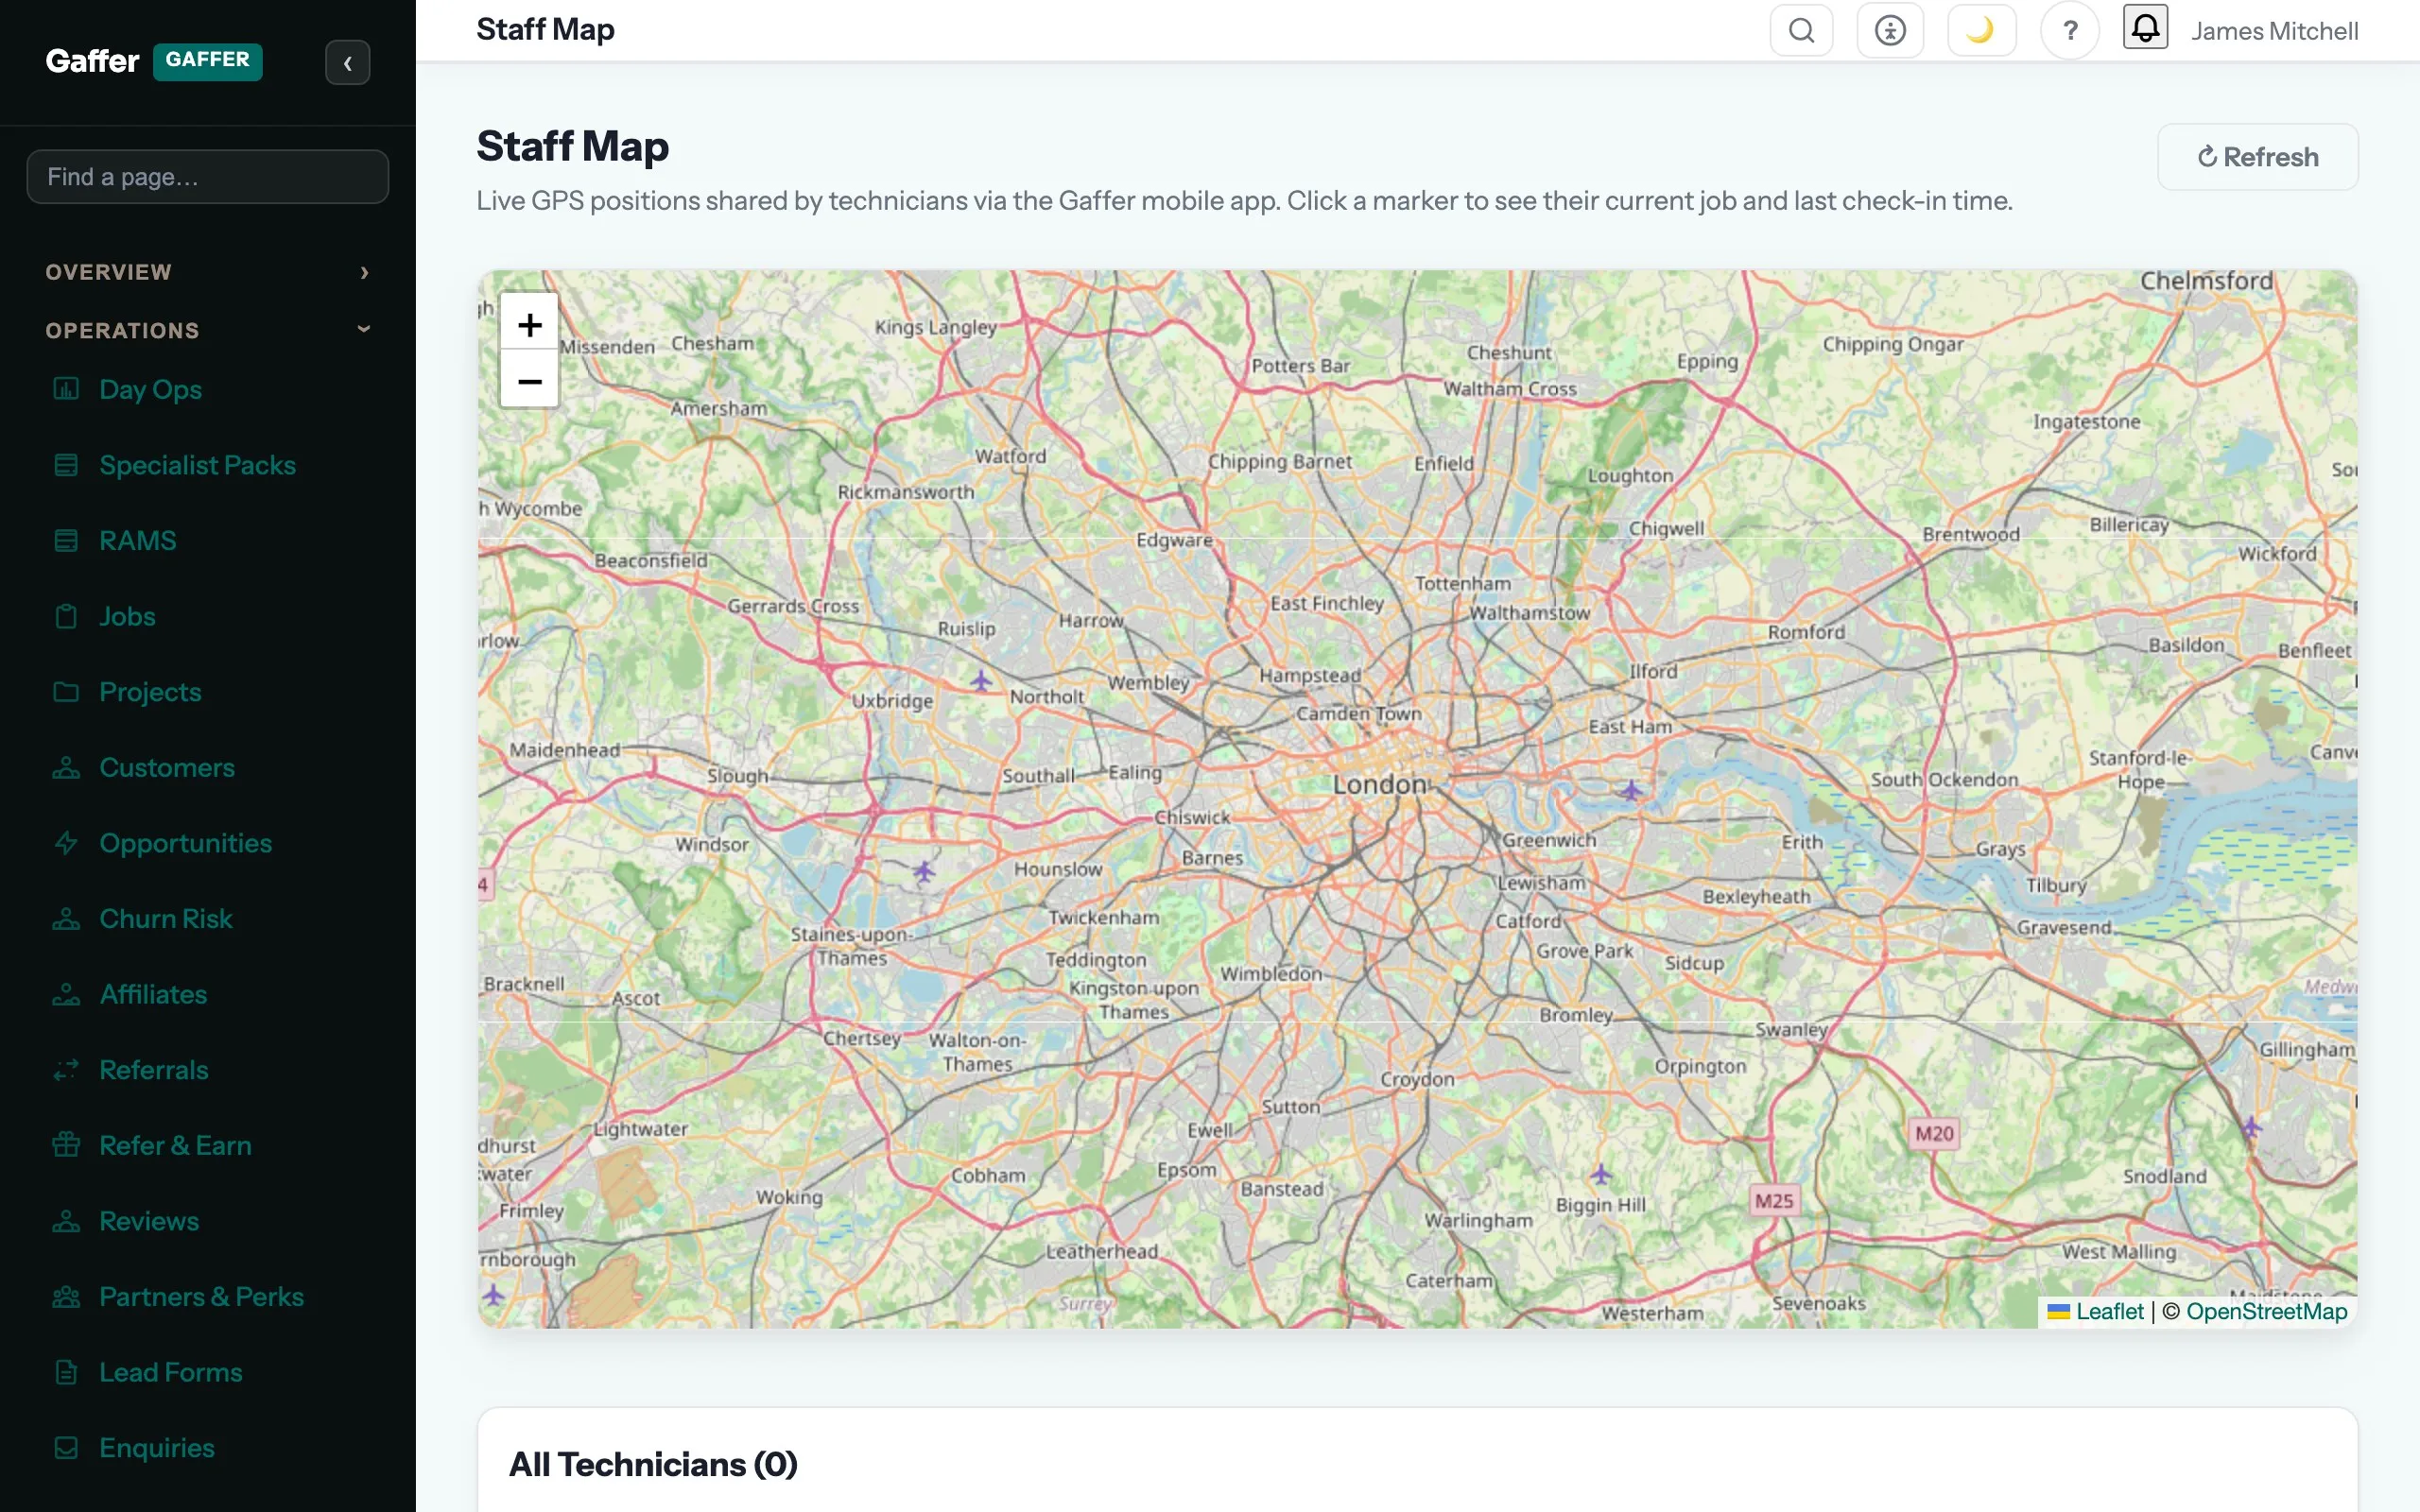Screen dimensions: 2420x1512
Task: Open James Mitchell user menu
Action: click(x=2274, y=31)
